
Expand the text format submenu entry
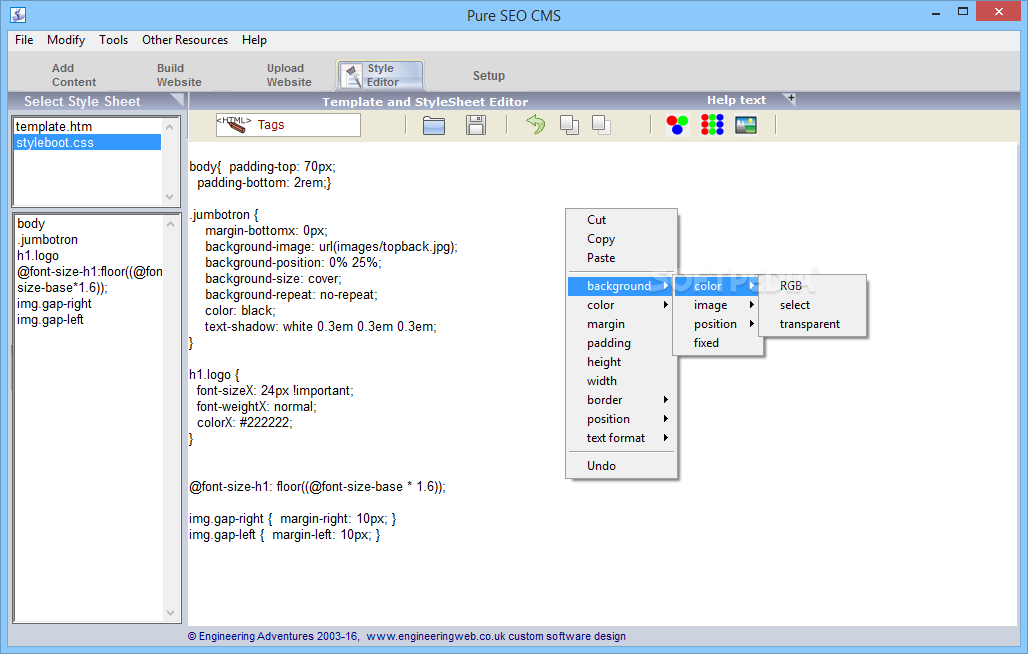tap(622, 438)
